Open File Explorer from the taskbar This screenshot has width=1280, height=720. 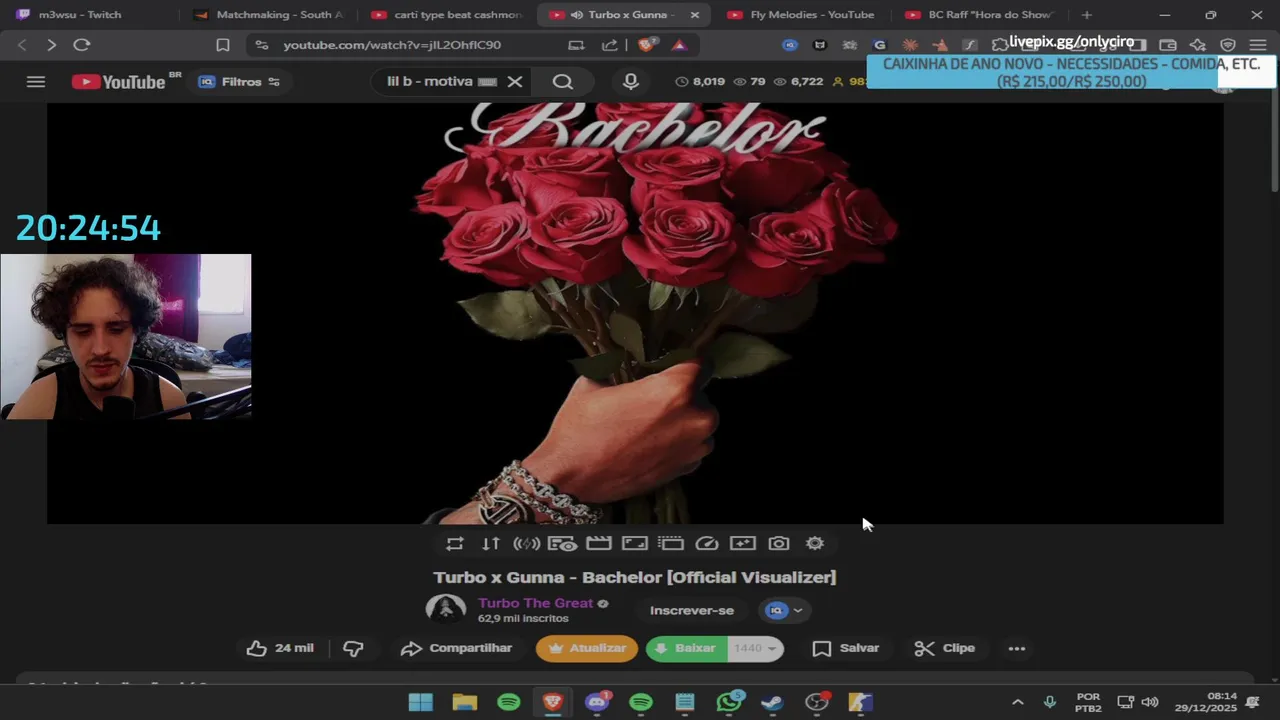(x=465, y=702)
